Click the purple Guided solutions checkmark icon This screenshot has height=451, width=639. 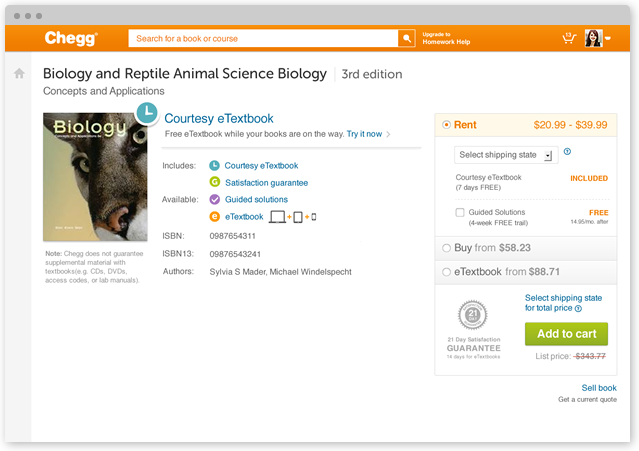214,199
